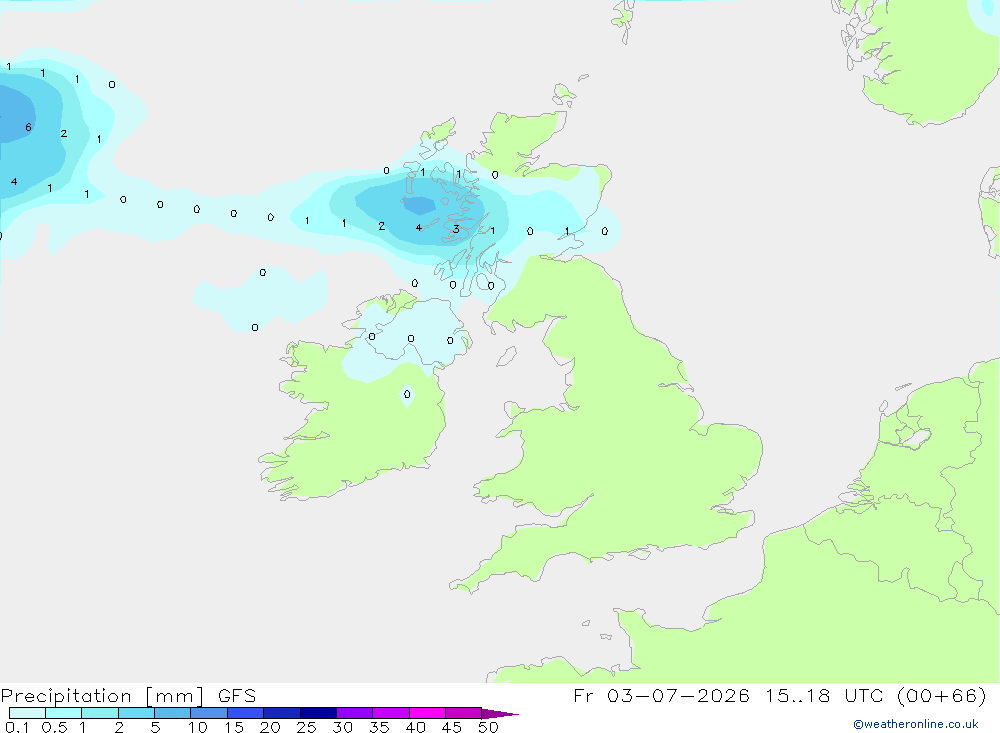Screen dimensions: 1000x733
Task: Click the "3" precipitation value over western Scotland
Action: point(456,229)
